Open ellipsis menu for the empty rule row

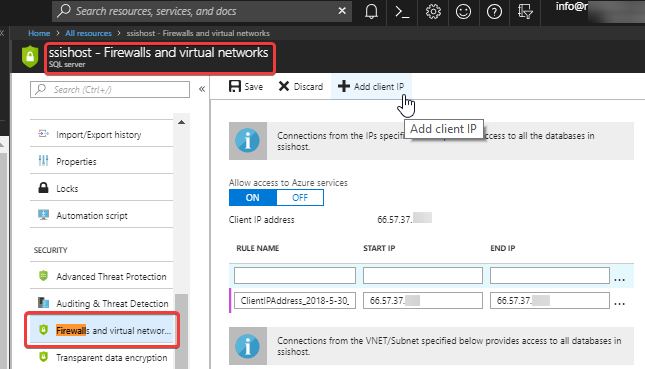tap(619, 279)
